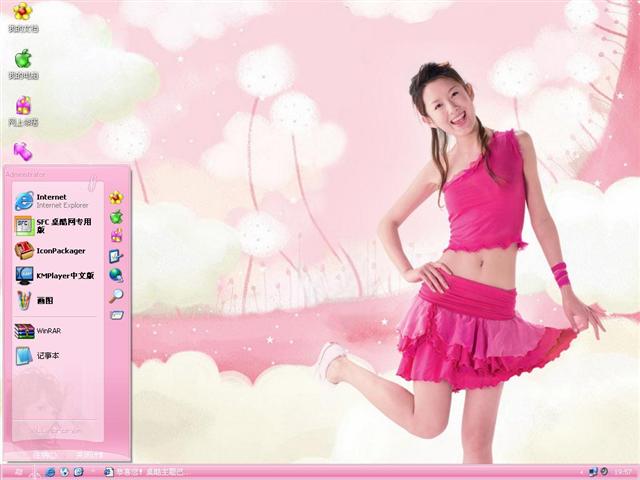Launch Internet Explorer from Start menu
The width and height of the screenshot is (640, 480).
click(53, 201)
